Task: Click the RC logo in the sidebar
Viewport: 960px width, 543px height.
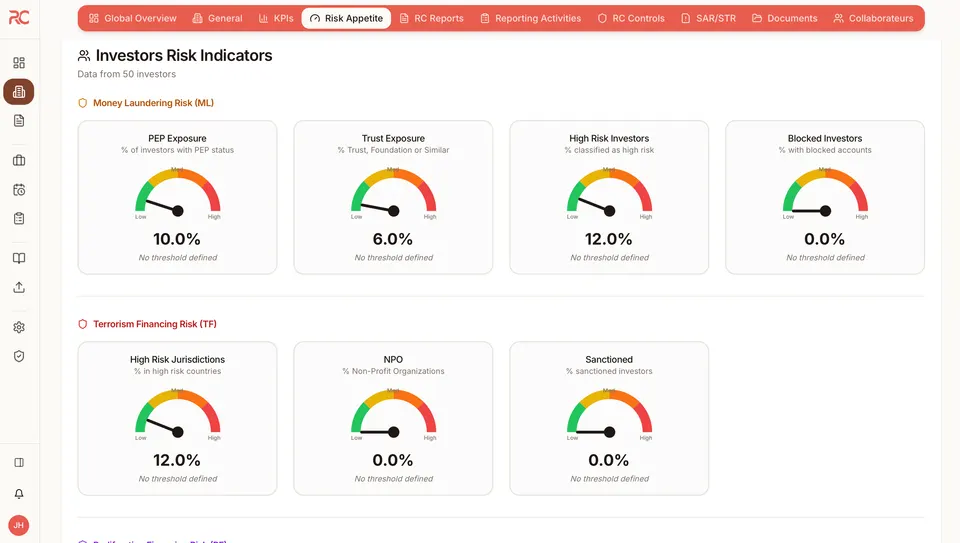Action: (18, 18)
